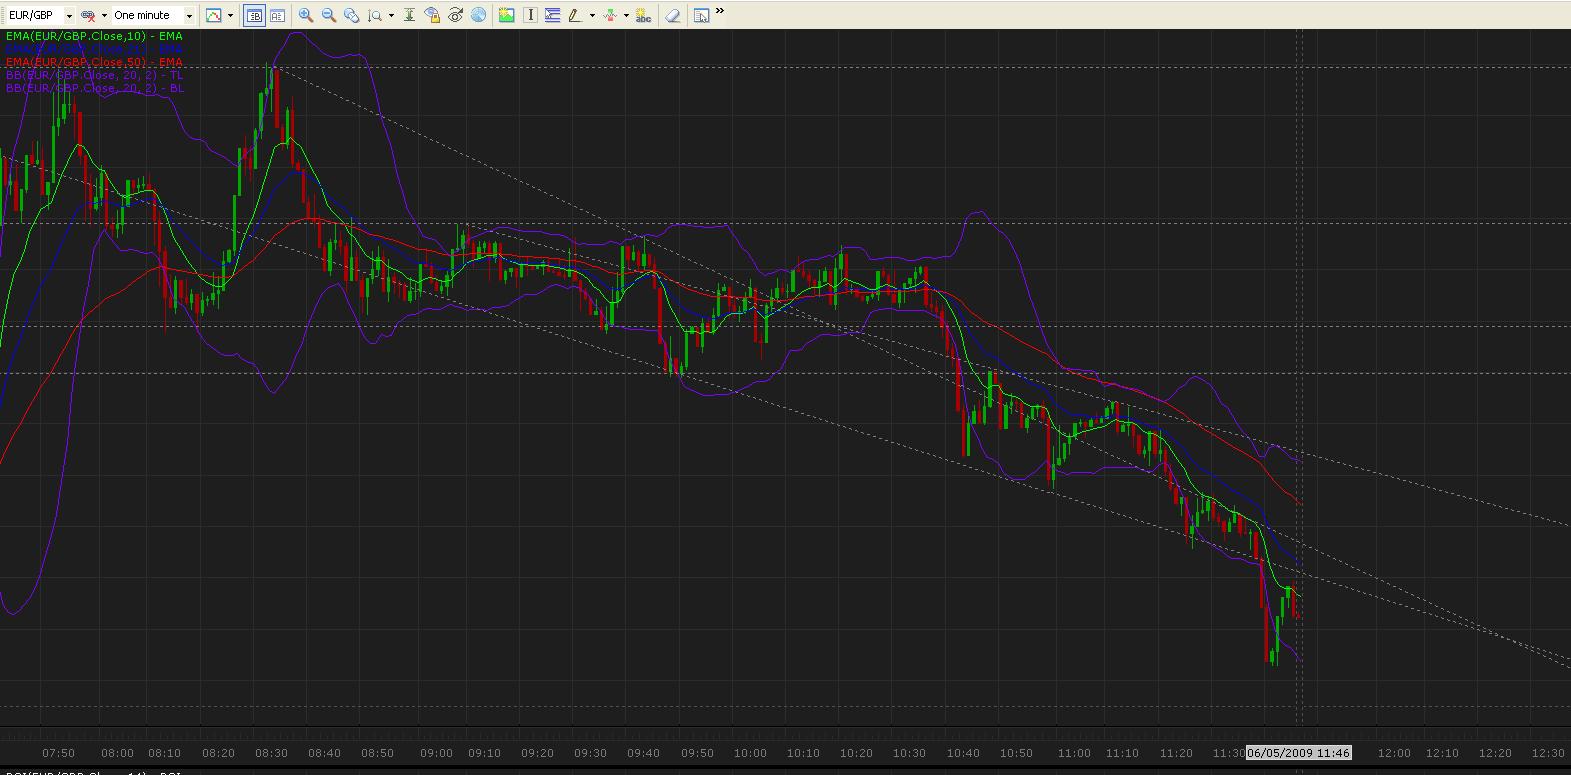This screenshot has width=1571, height=775.
Task: Click the chart properties pointer icon
Action: tap(701, 15)
